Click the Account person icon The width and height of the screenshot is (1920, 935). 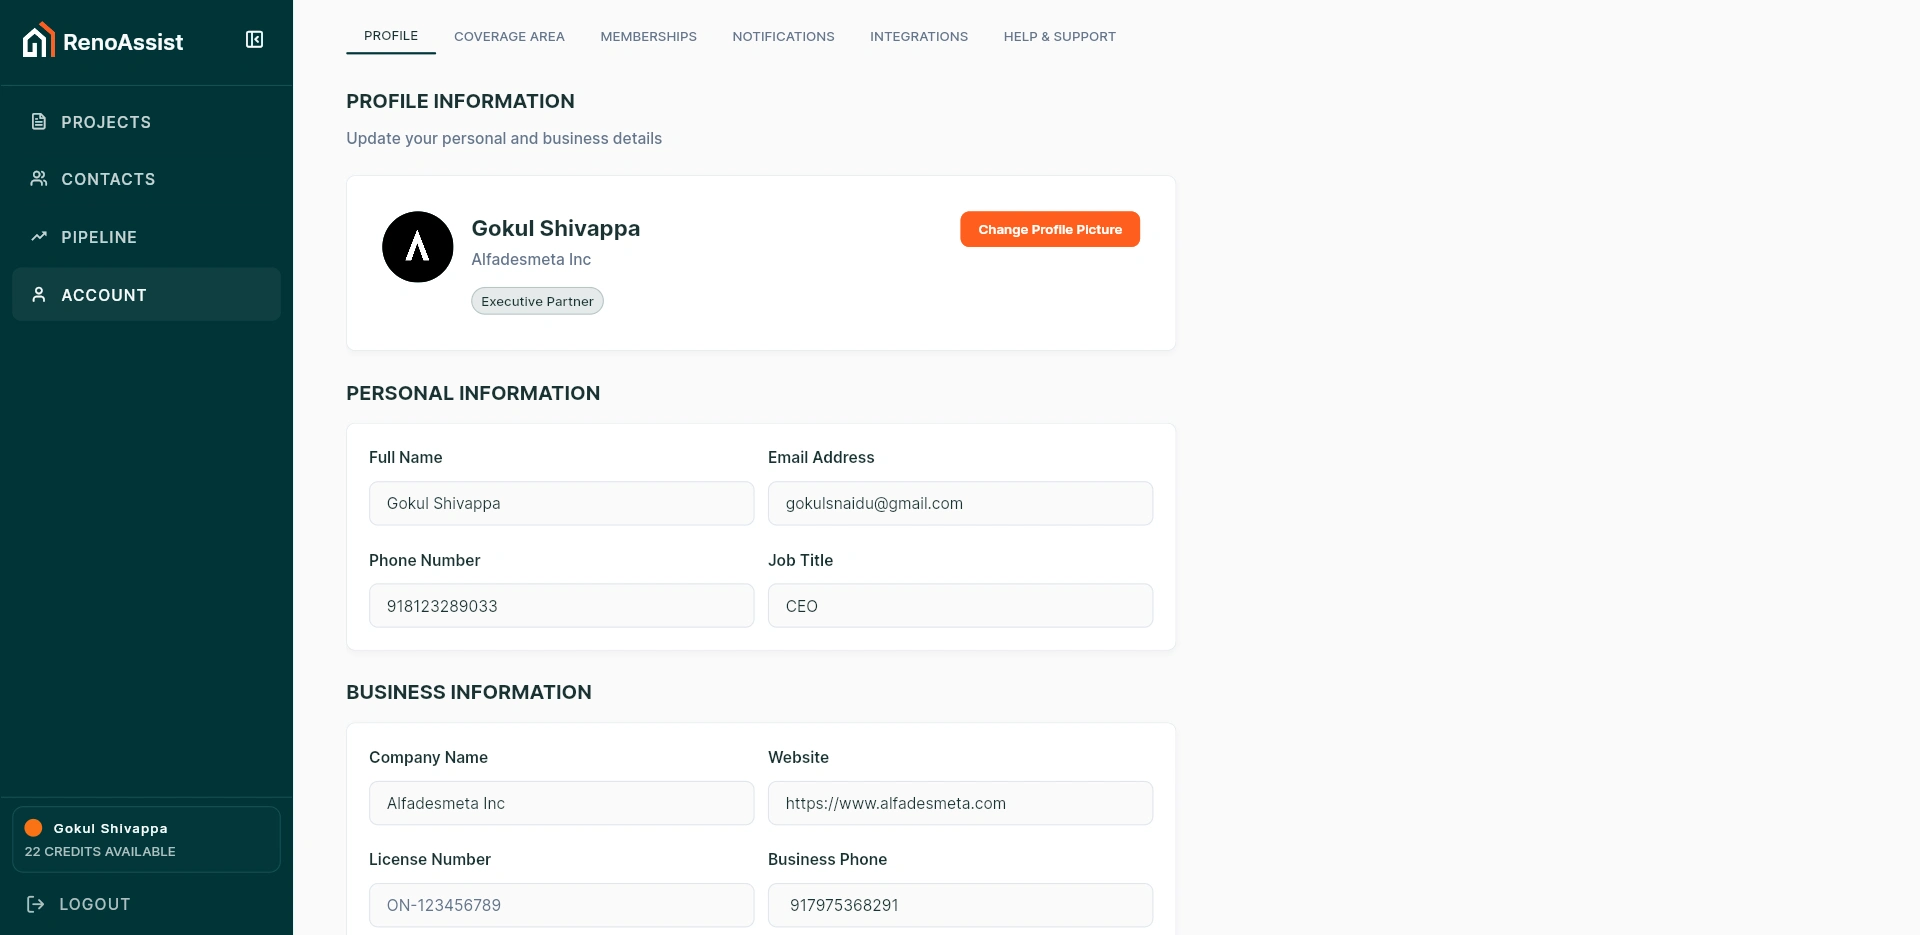[39, 295]
